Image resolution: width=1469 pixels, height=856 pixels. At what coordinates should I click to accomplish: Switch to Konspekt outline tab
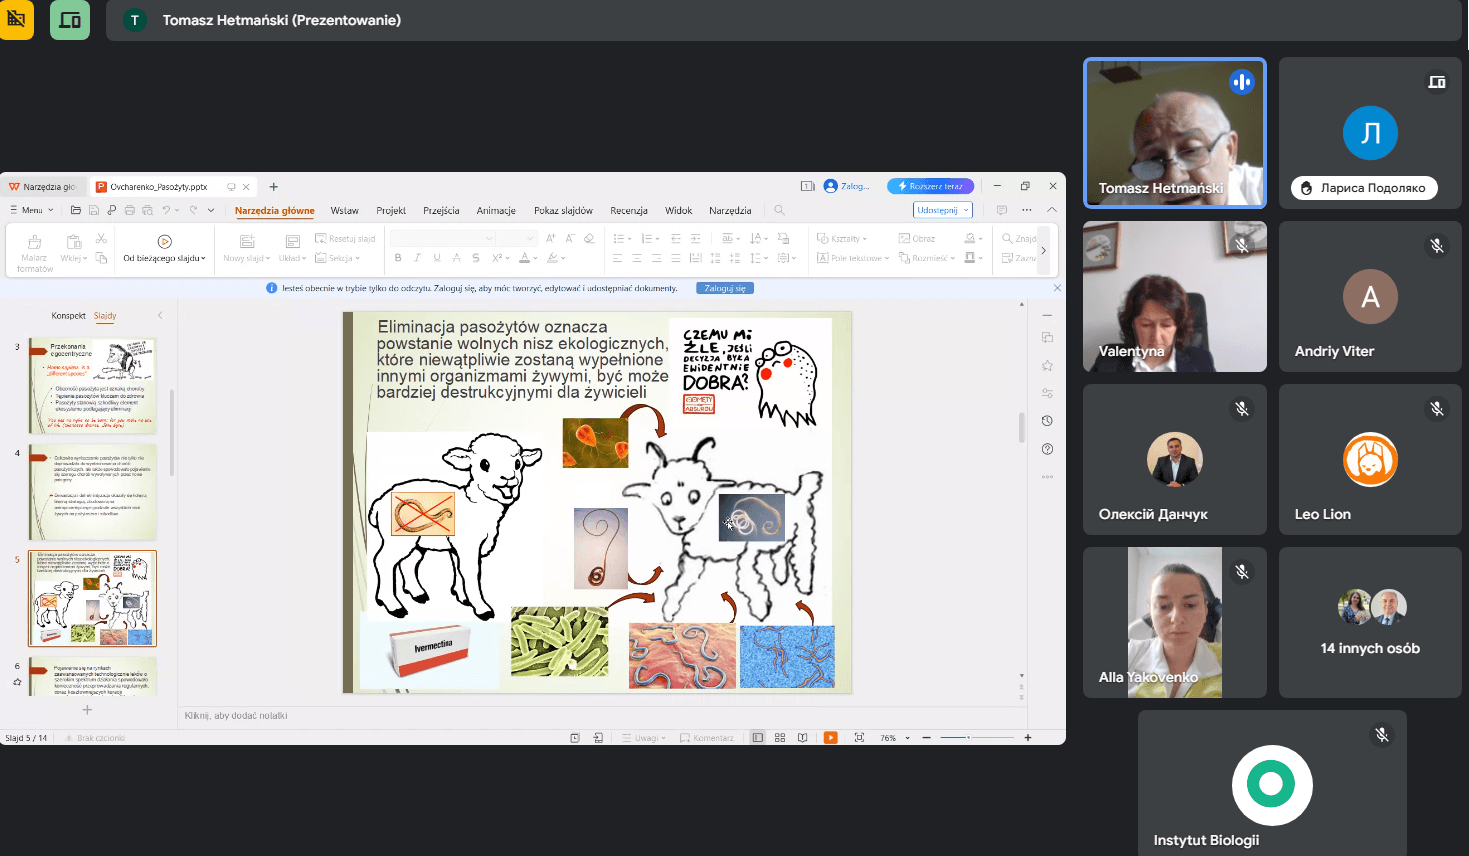click(69, 315)
